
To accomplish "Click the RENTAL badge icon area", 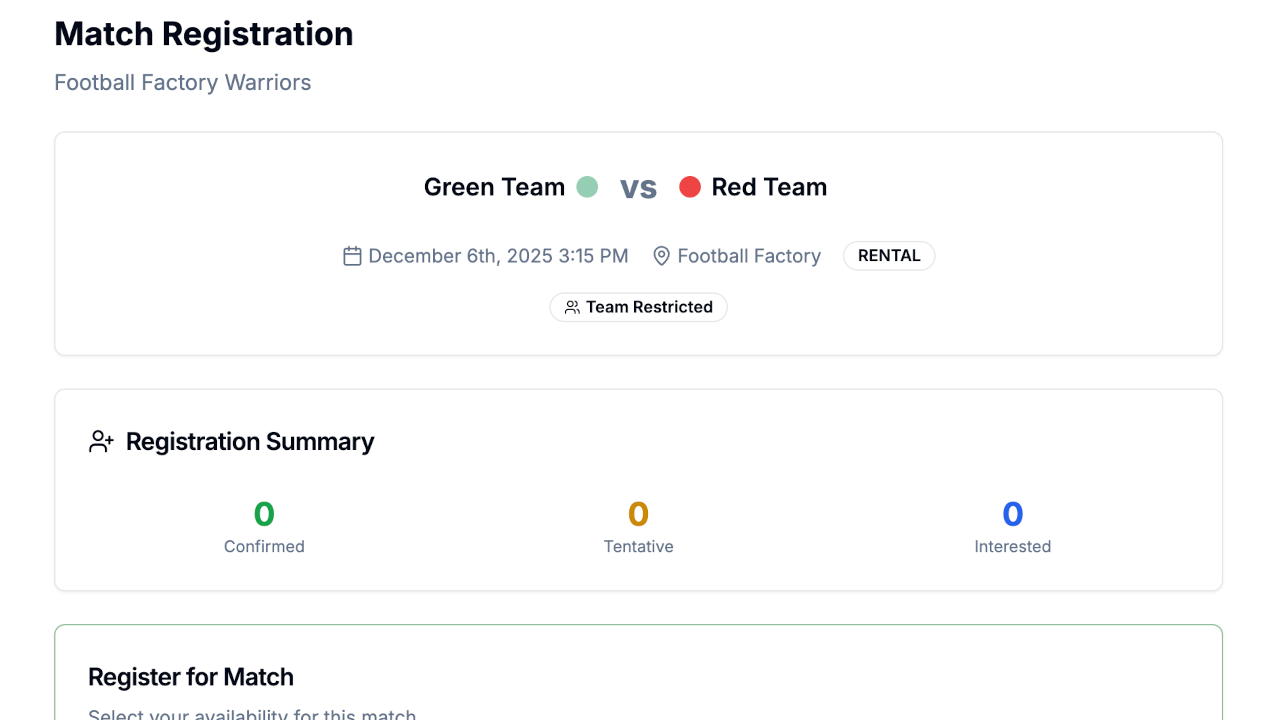I will 888,256.
